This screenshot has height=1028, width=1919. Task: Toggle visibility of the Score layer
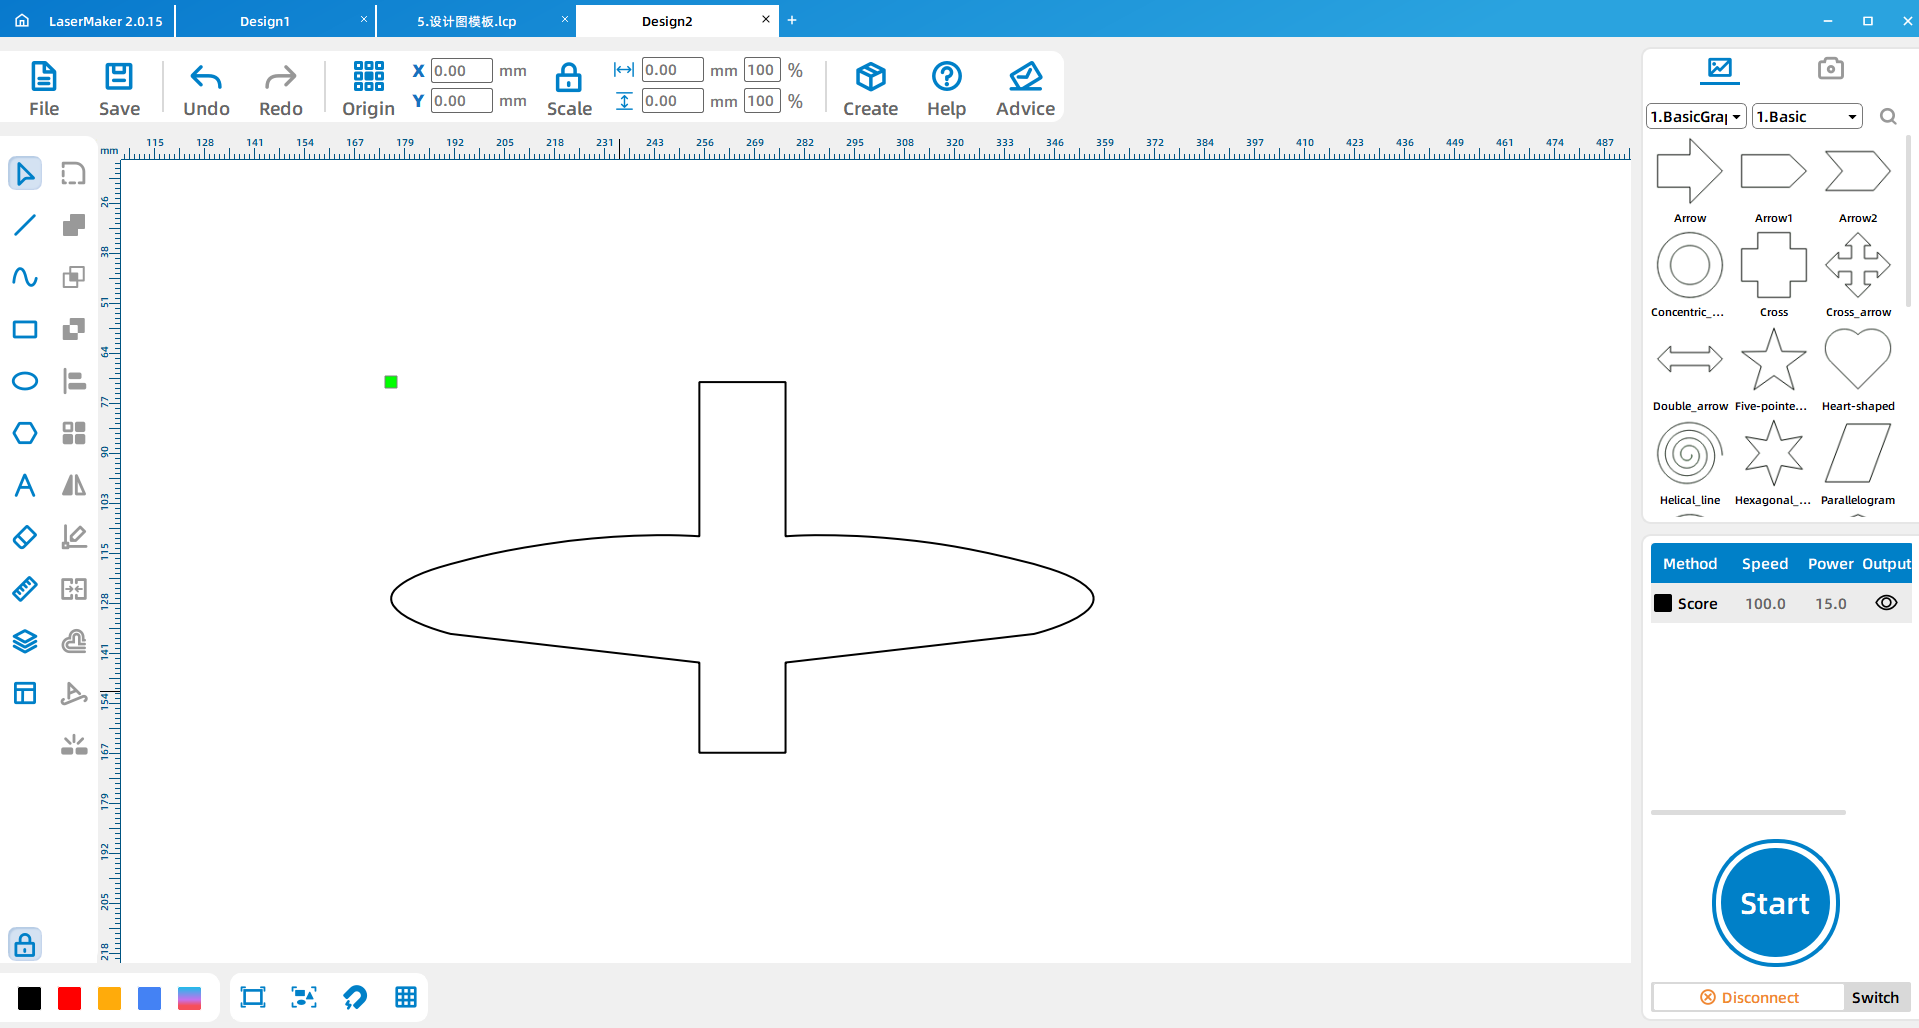[1886, 603]
